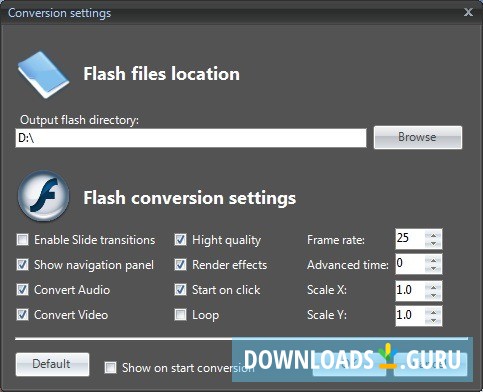
Task: Click the 'Flash conversion settings' heading
Action: tap(189, 198)
